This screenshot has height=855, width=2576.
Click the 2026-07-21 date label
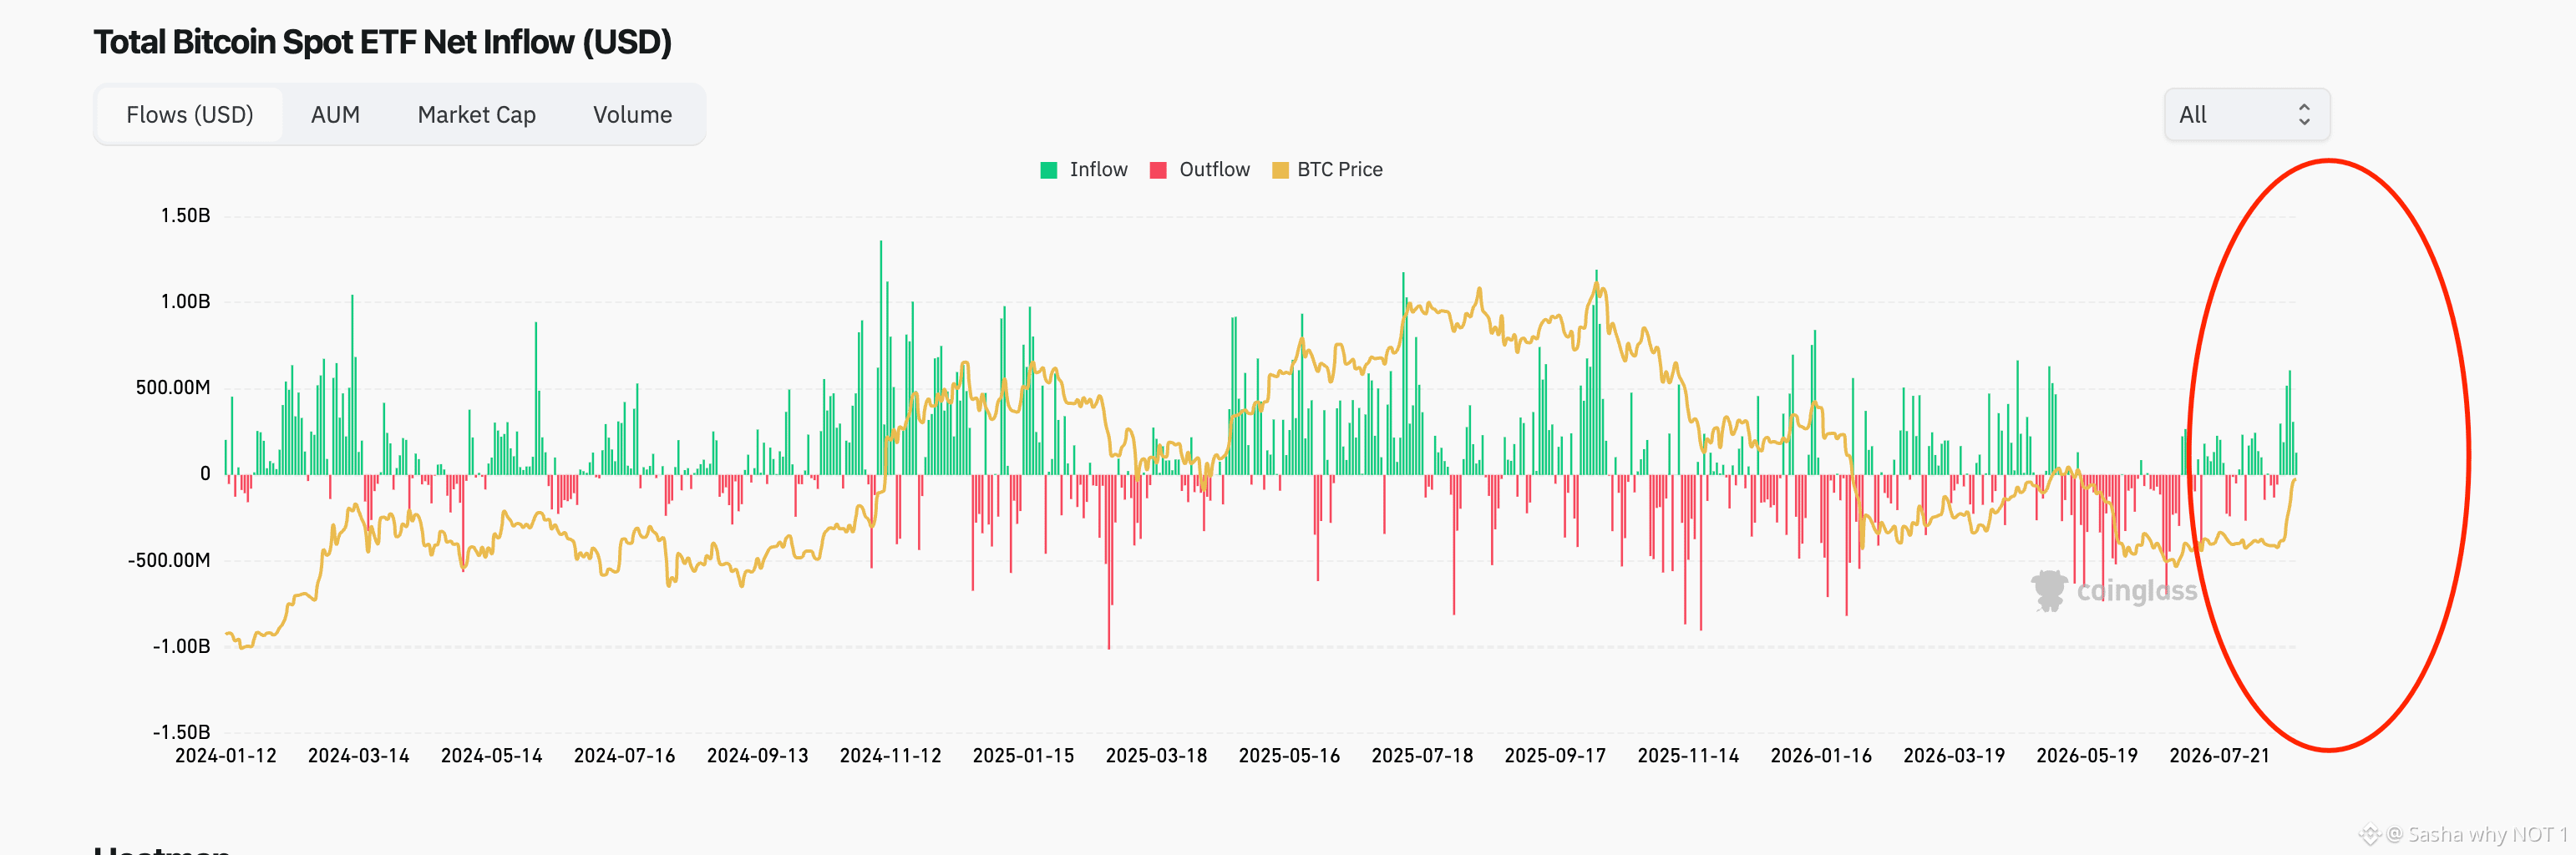pos(2220,756)
